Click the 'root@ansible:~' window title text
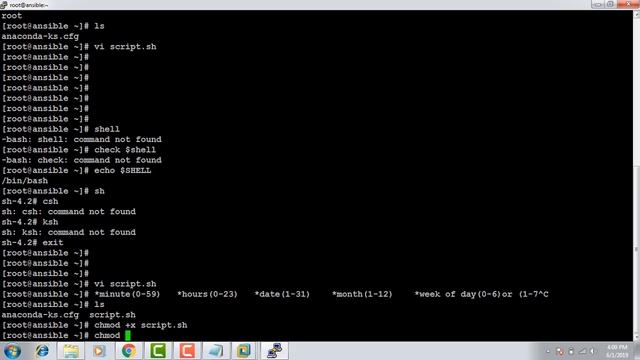The image size is (640, 360). point(29,5)
